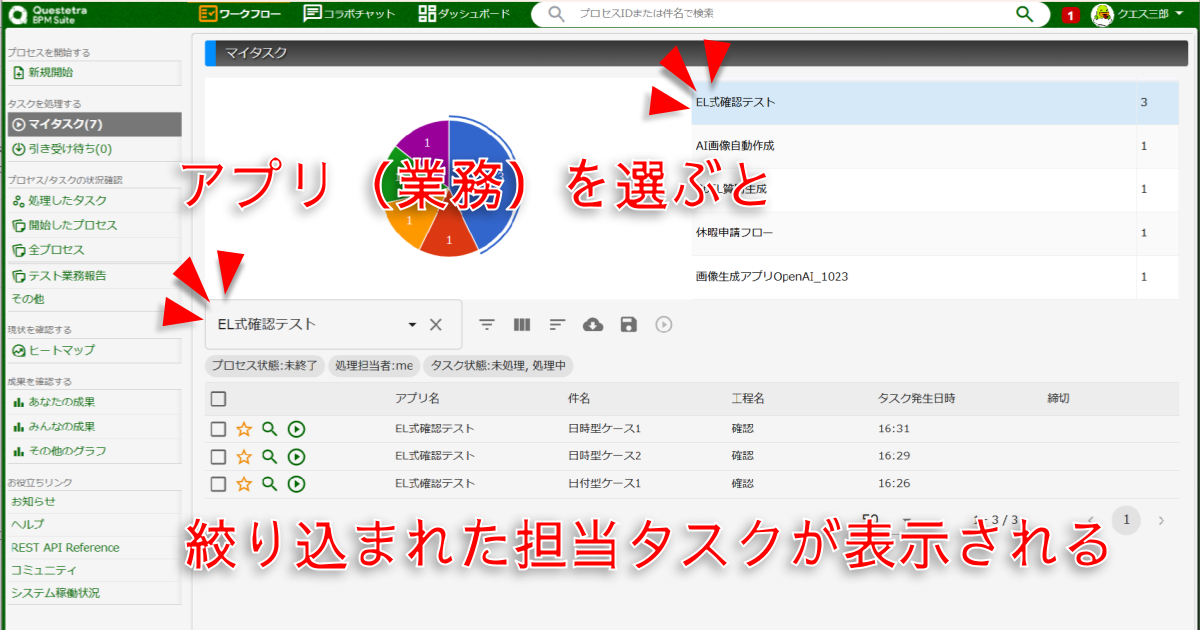Open the column display settings icon
This screenshot has height=630, width=1200.
[x=522, y=324]
